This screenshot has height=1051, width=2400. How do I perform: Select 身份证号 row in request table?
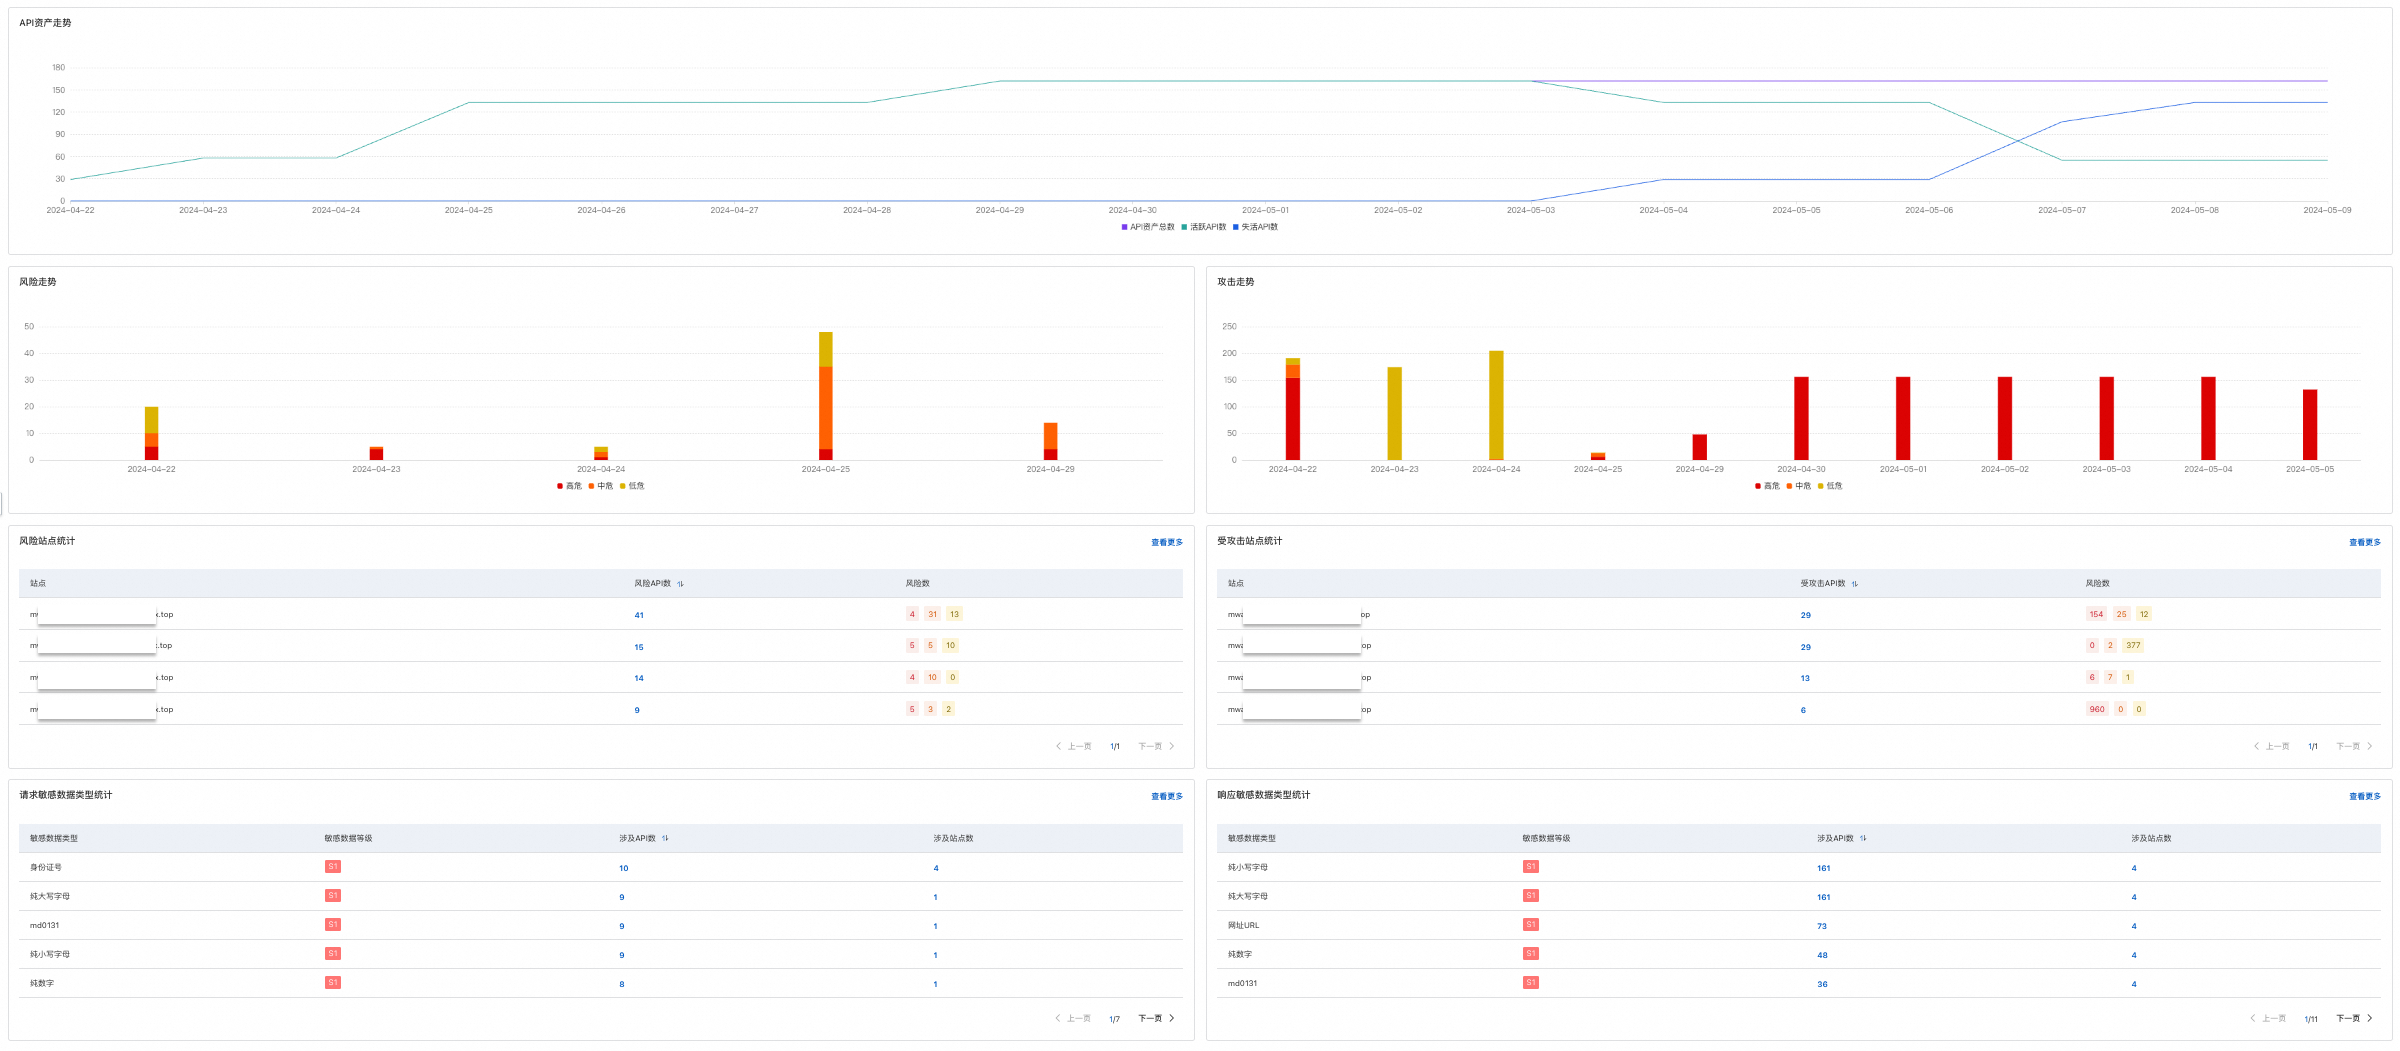pyautogui.click(x=600, y=868)
